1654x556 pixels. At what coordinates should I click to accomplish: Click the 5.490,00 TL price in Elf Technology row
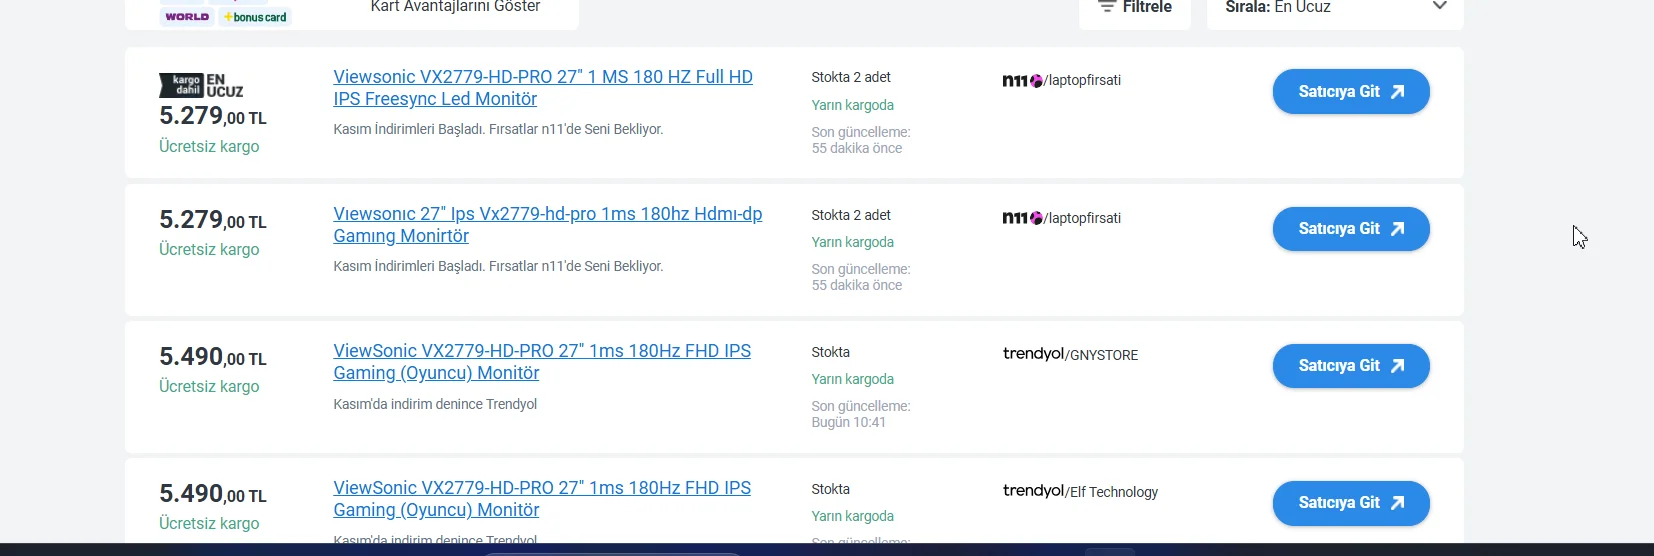pyautogui.click(x=213, y=494)
